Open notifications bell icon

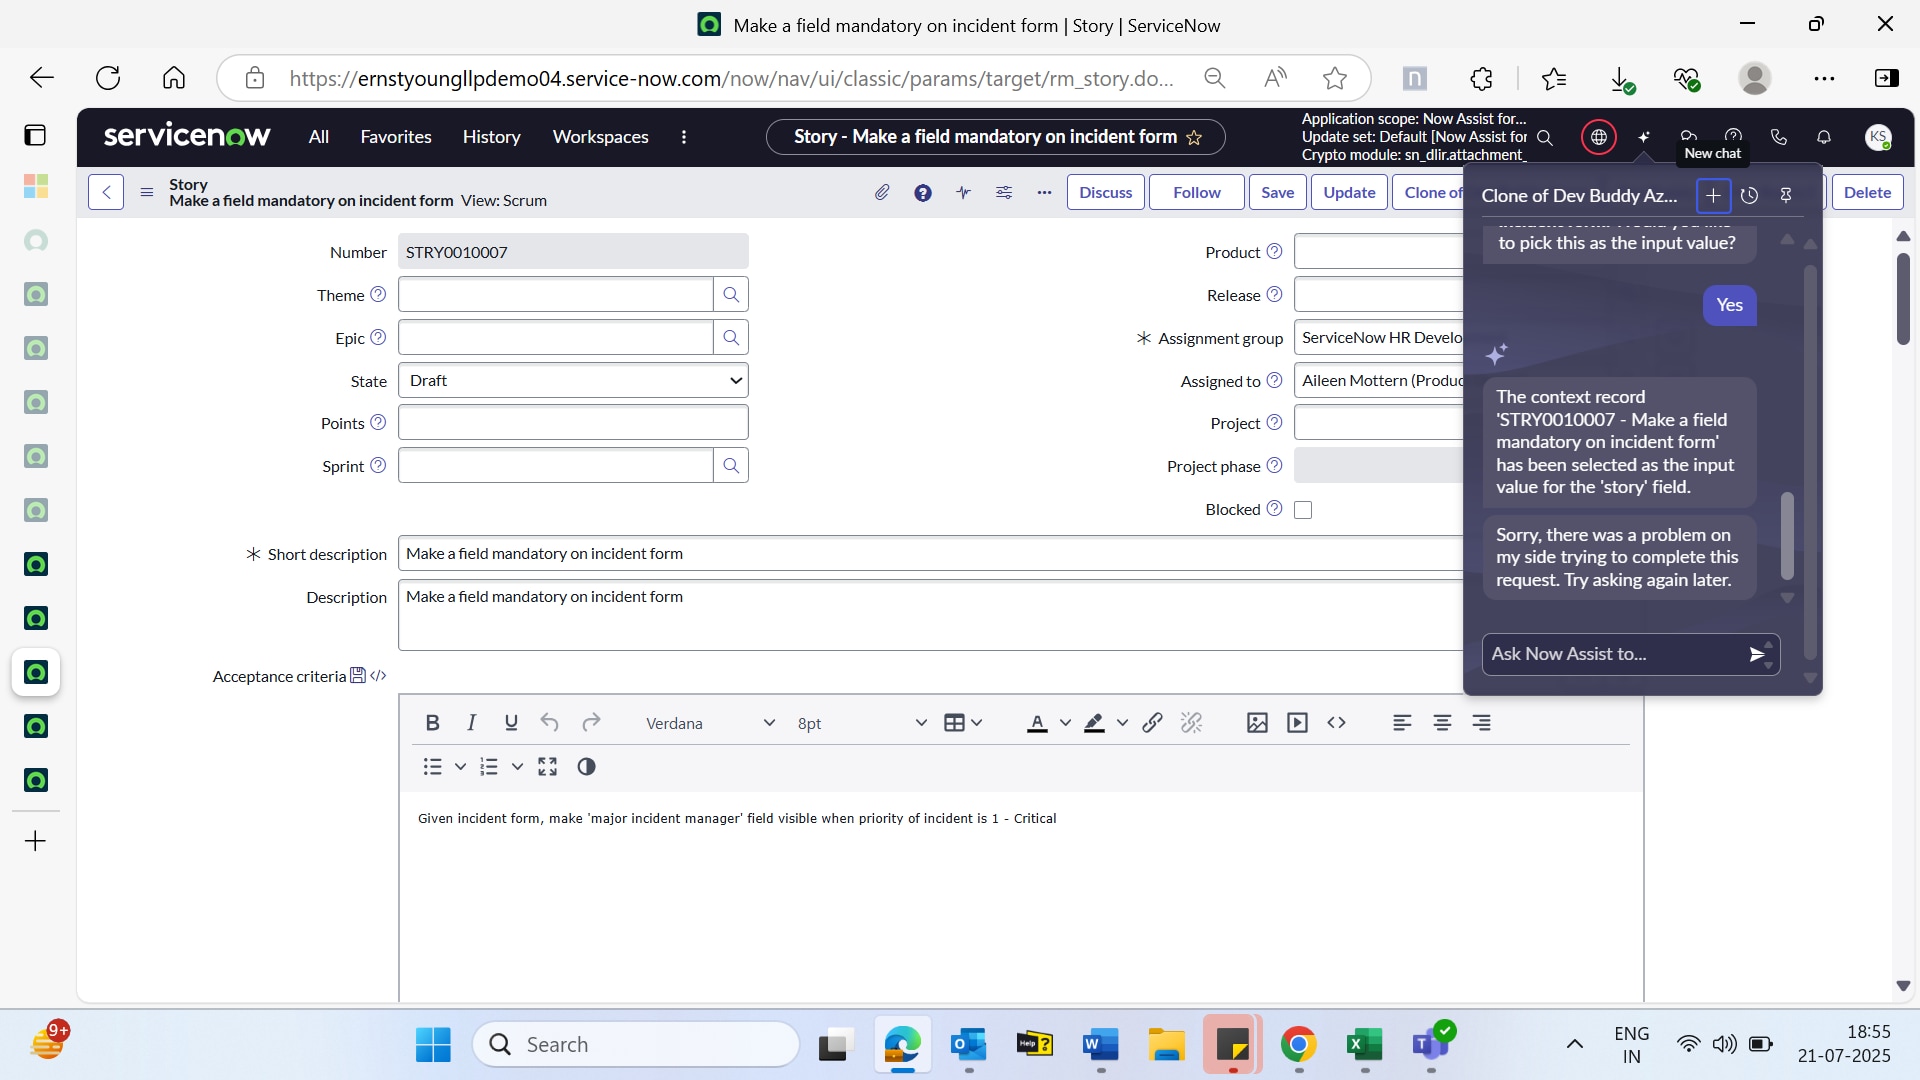[x=1824, y=137]
